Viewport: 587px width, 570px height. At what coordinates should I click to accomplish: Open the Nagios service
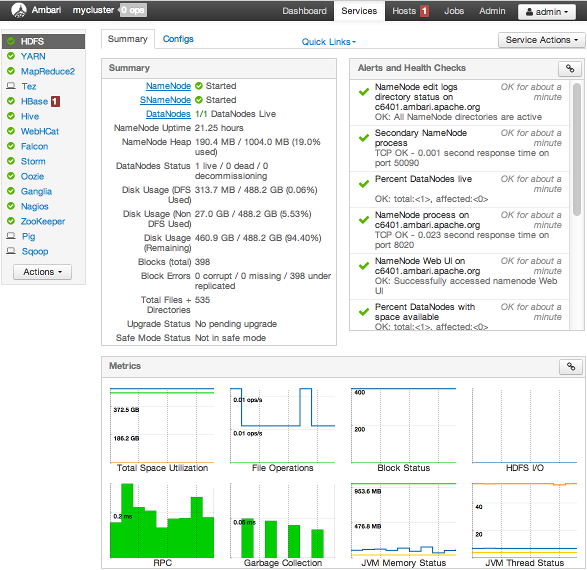[34, 206]
